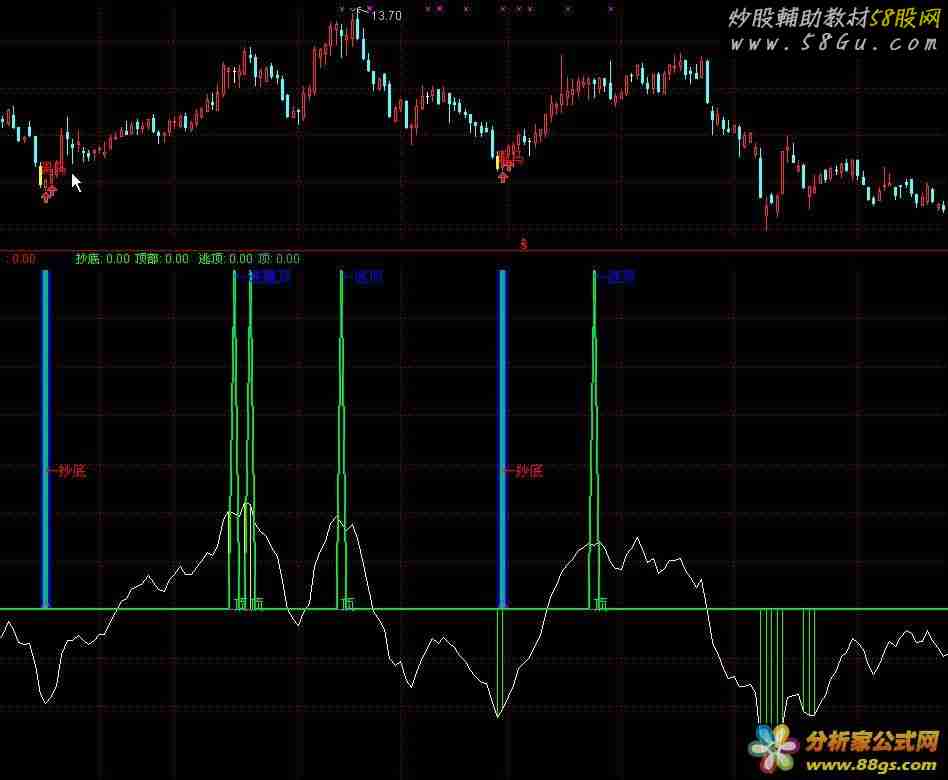Select the 顶部 indicator value in the header

click(161, 259)
